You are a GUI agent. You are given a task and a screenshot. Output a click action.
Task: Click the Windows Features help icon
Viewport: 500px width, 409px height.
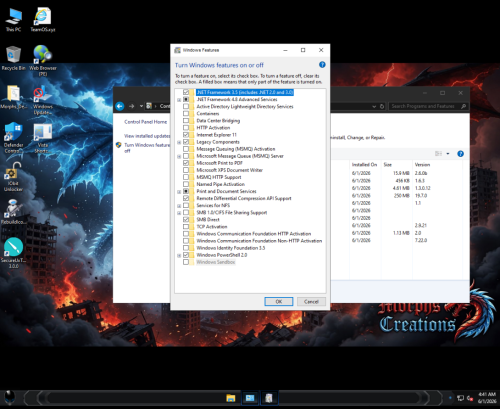point(322,65)
